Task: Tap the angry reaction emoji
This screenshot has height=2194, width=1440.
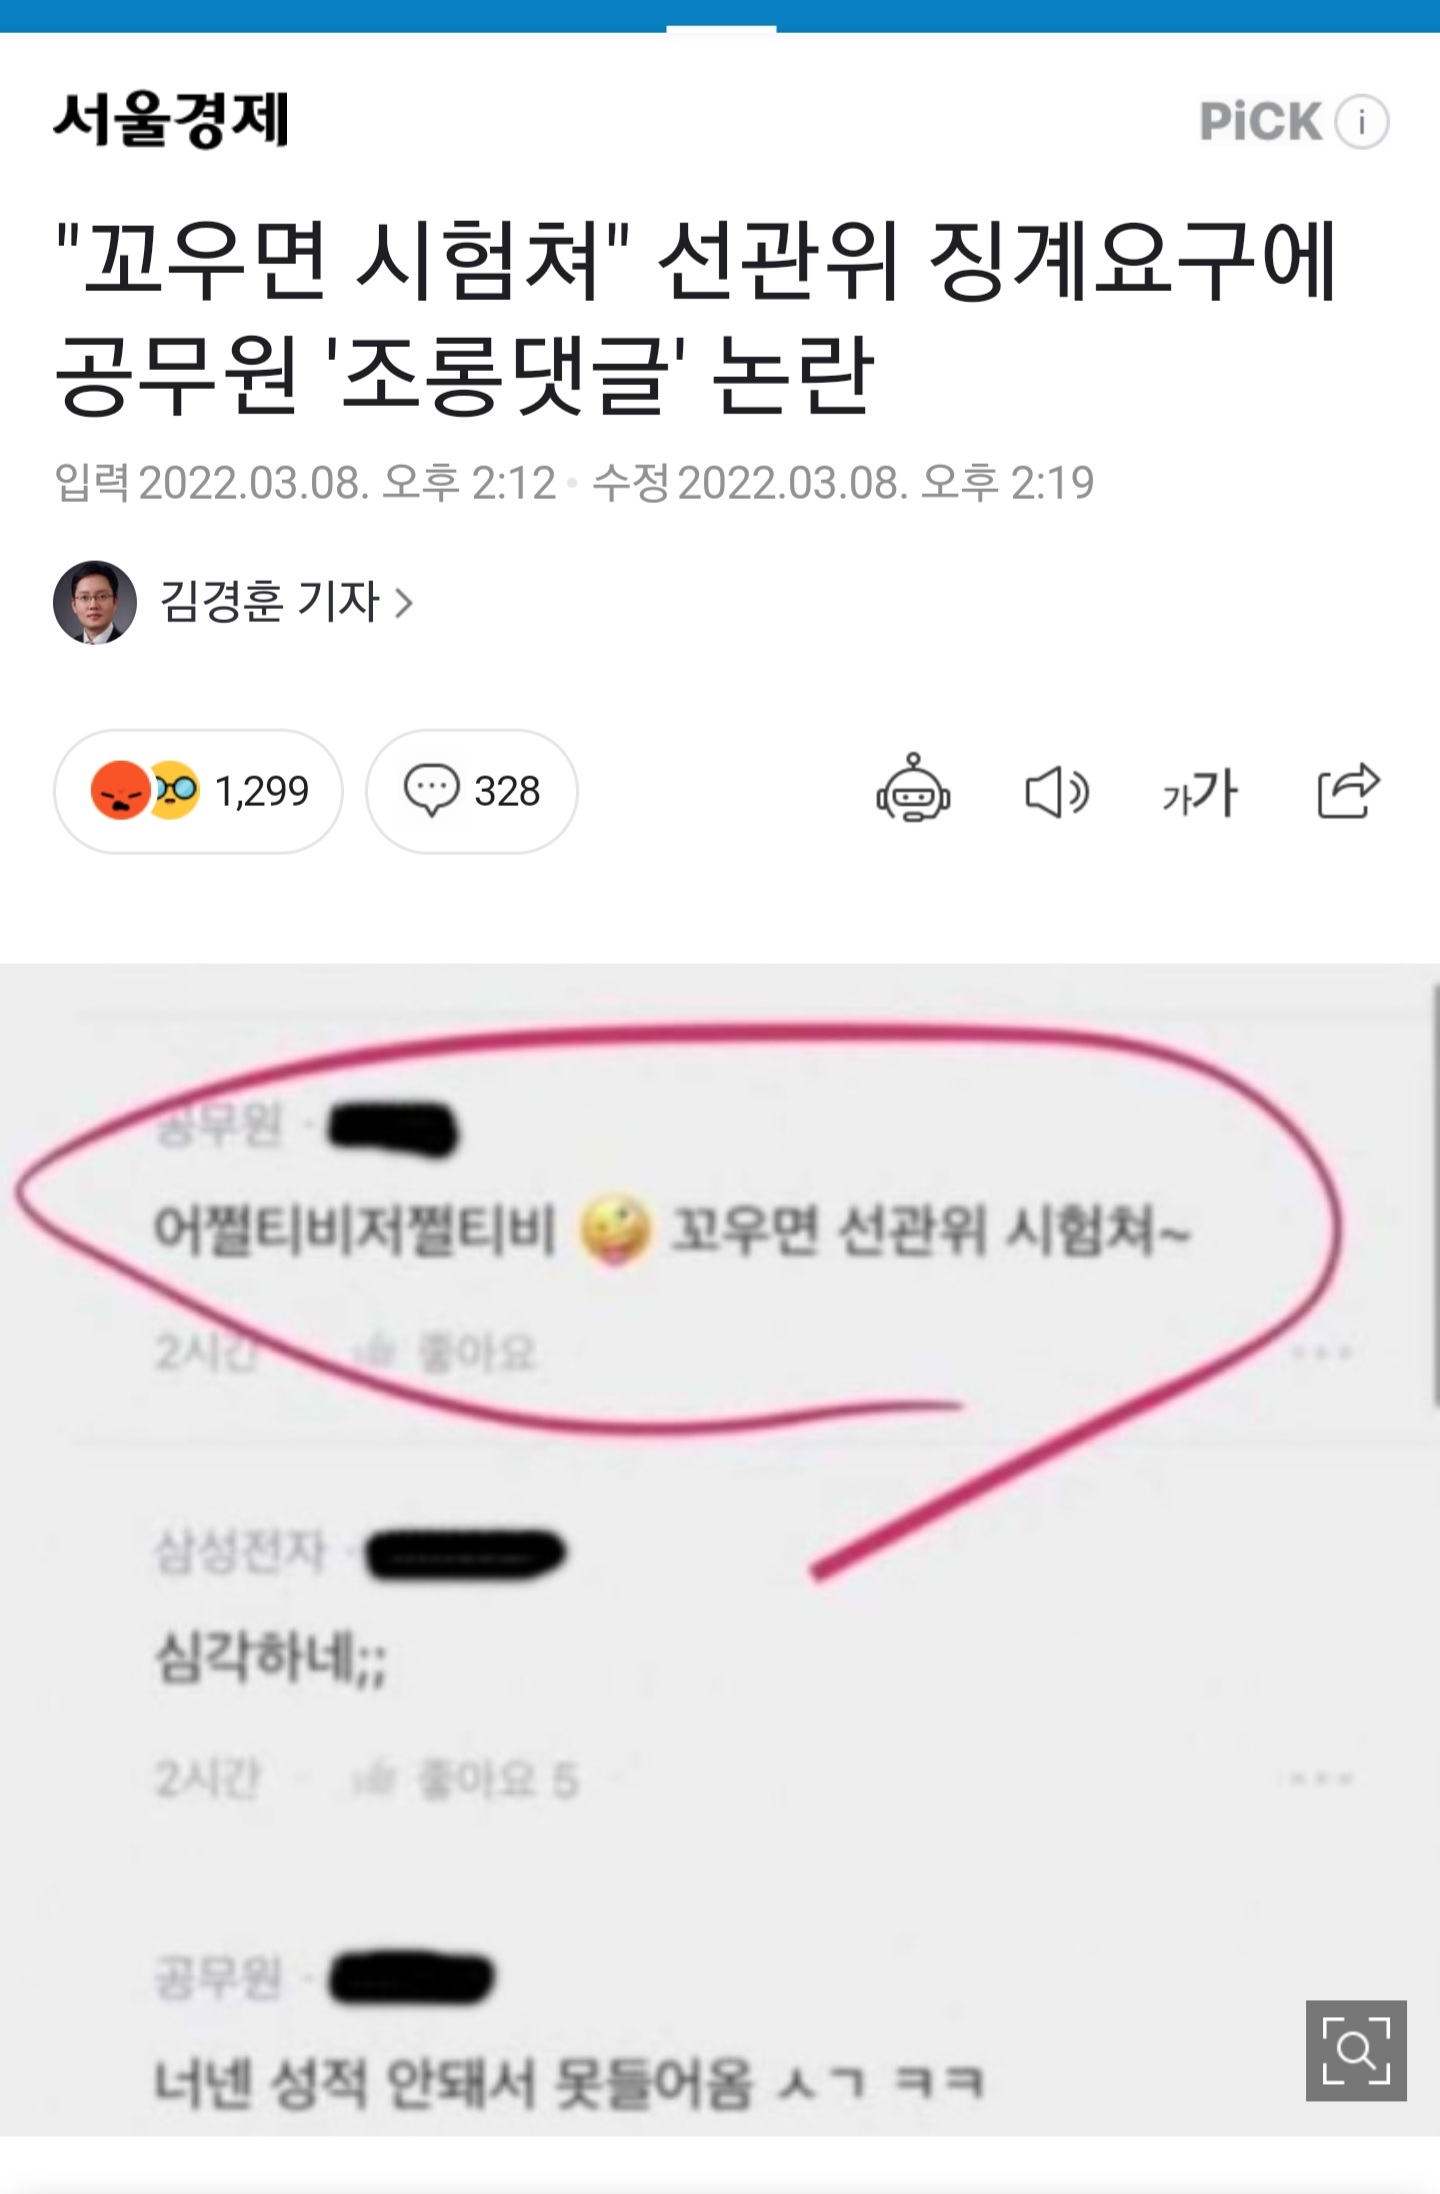Action: pyautogui.click(x=120, y=791)
